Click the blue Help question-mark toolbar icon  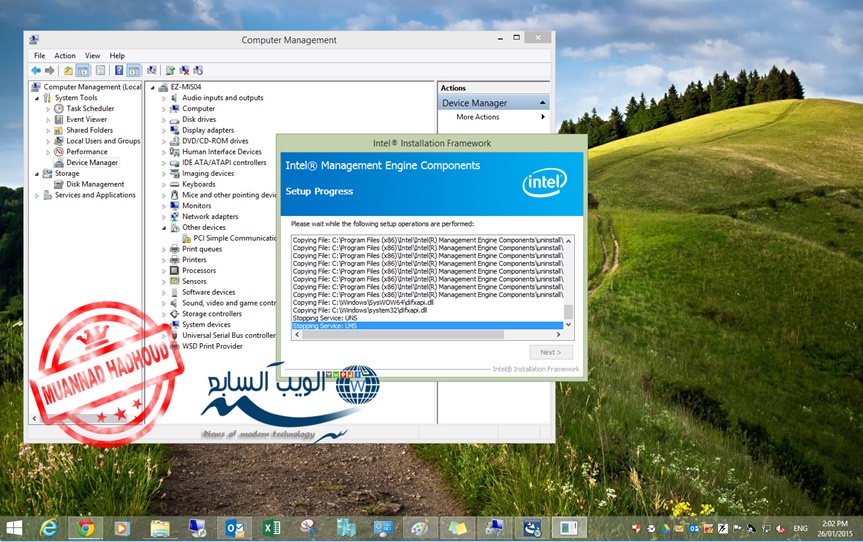[119, 70]
